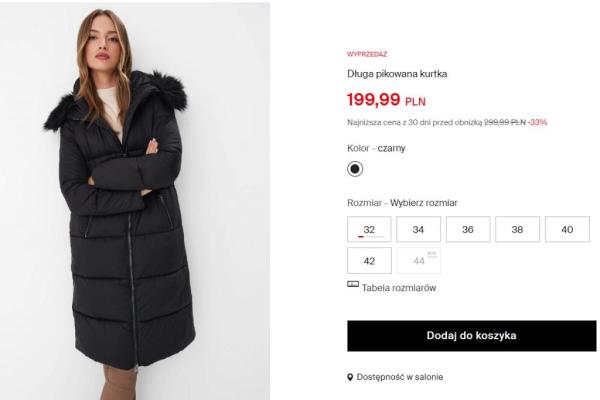
Task: Choose size 32
Action: tap(369, 230)
